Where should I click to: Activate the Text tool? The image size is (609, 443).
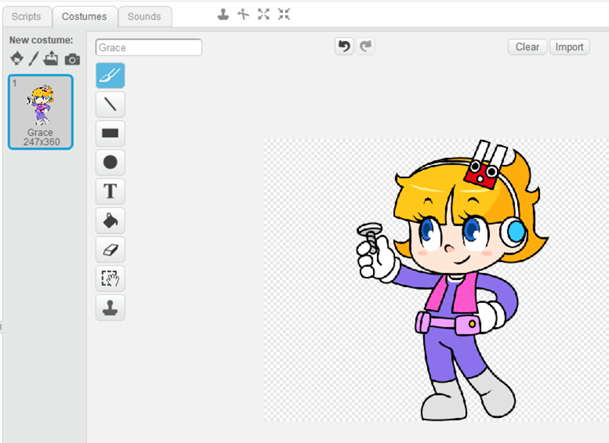(x=110, y=191)
